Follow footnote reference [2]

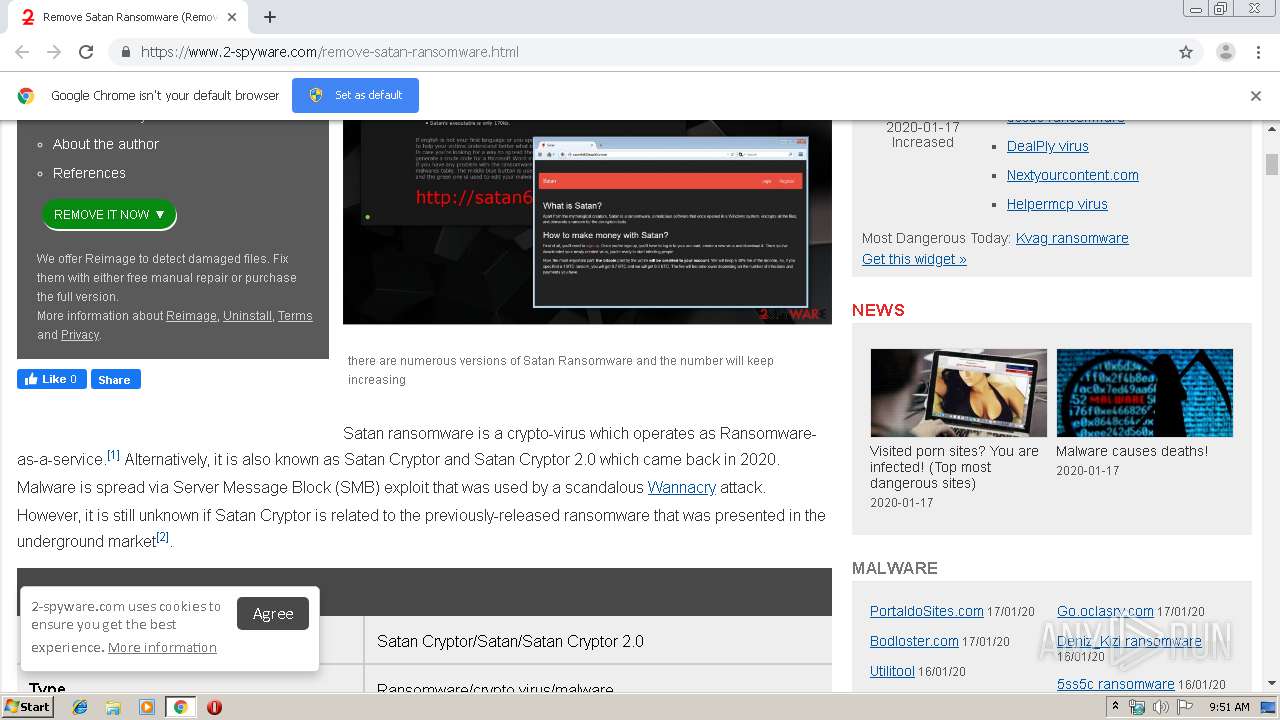pyautogui.click(x=163, y=537)
